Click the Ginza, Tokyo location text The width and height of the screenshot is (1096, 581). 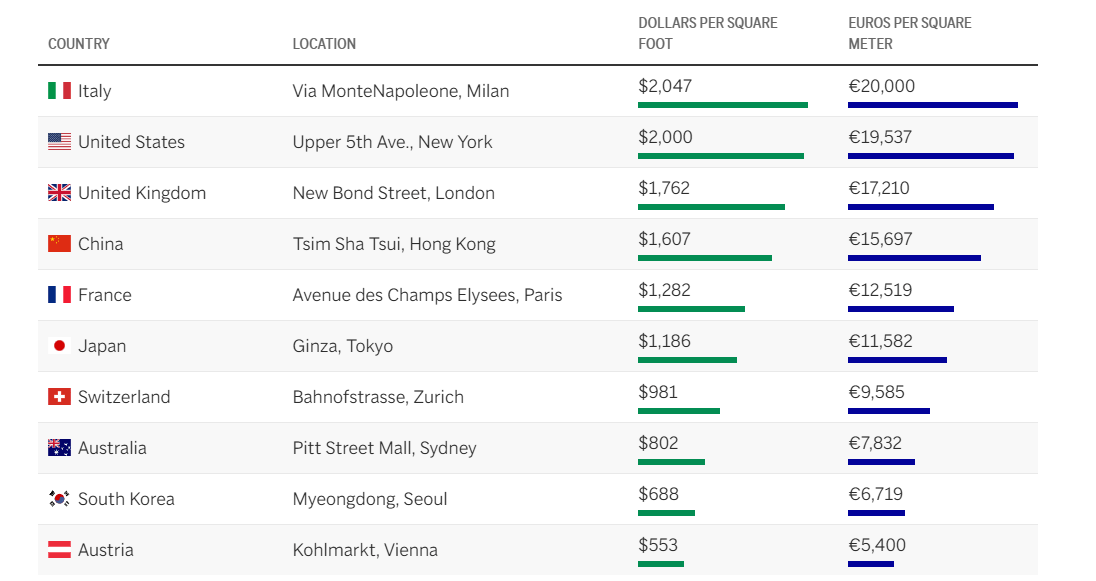[x=342, y=347]
